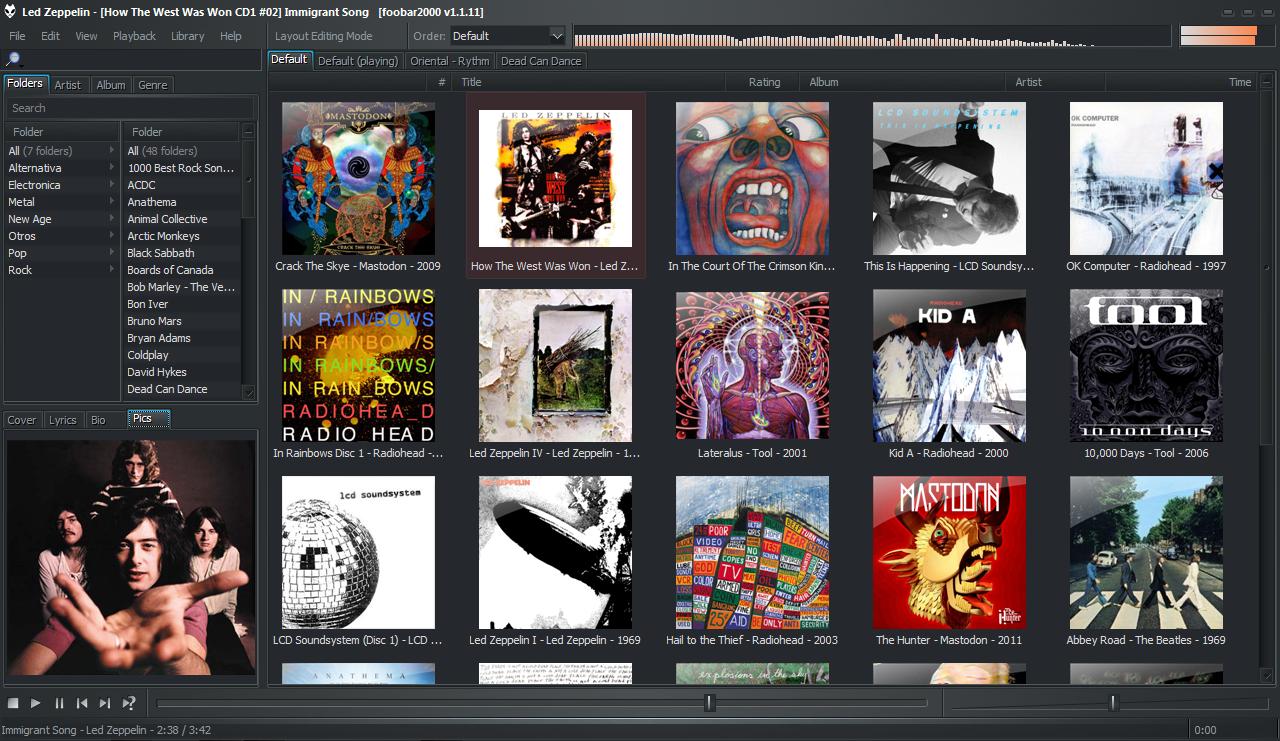The width and height of the screenshot is (1280, 741).
Task: Select the Coldplay folder
Action: (x=182, y=355)
